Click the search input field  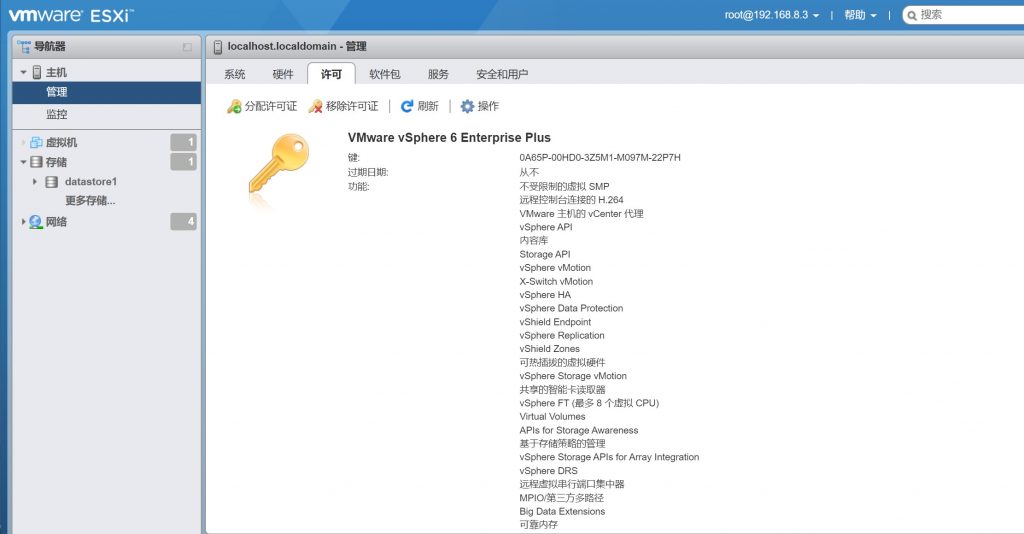[965, 15]
